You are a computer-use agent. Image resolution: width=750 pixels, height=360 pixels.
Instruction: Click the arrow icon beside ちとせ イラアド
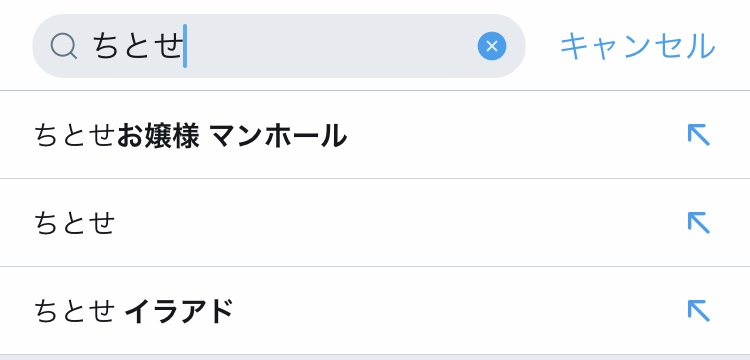coord(698,311)
